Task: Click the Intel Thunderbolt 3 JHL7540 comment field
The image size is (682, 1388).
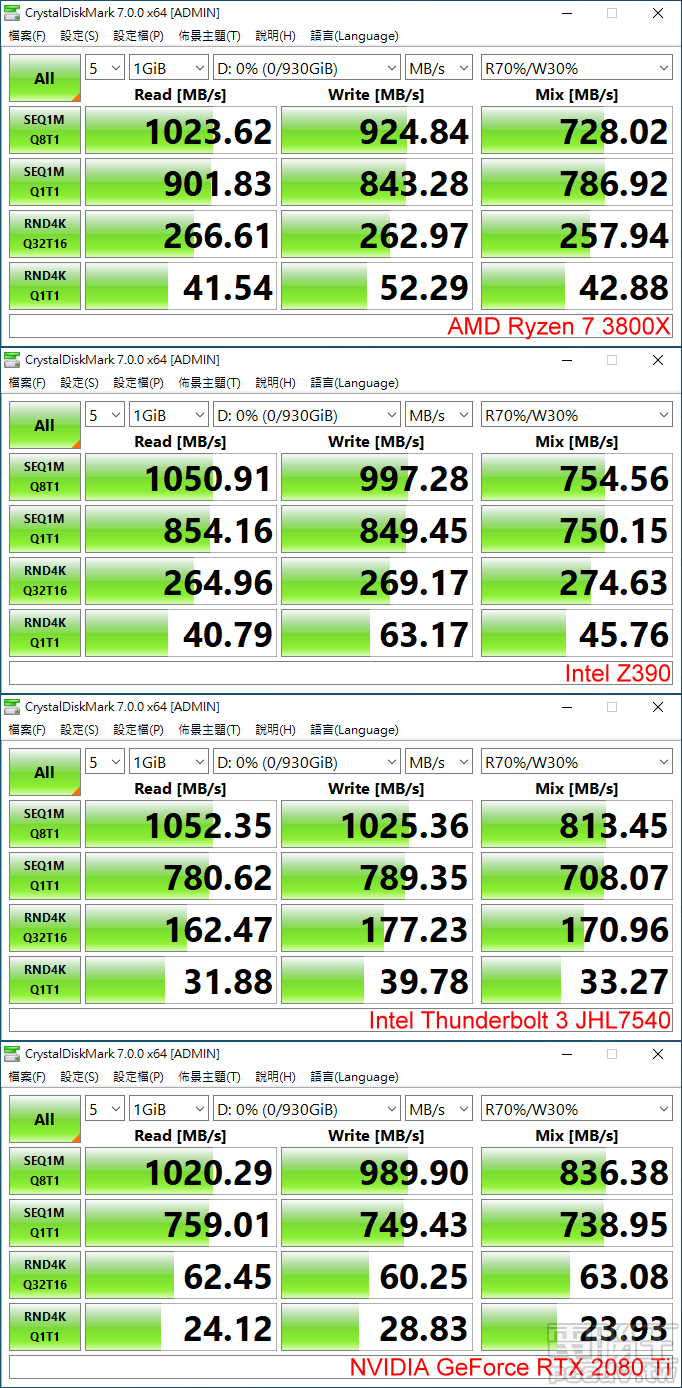Action: tap(341, 1020)
